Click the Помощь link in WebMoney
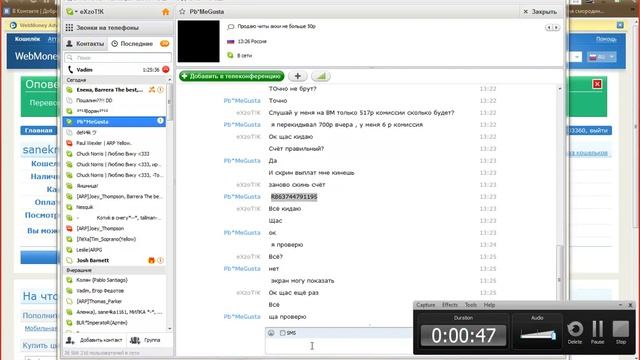The image size is (640, 360). pos(606,39)
